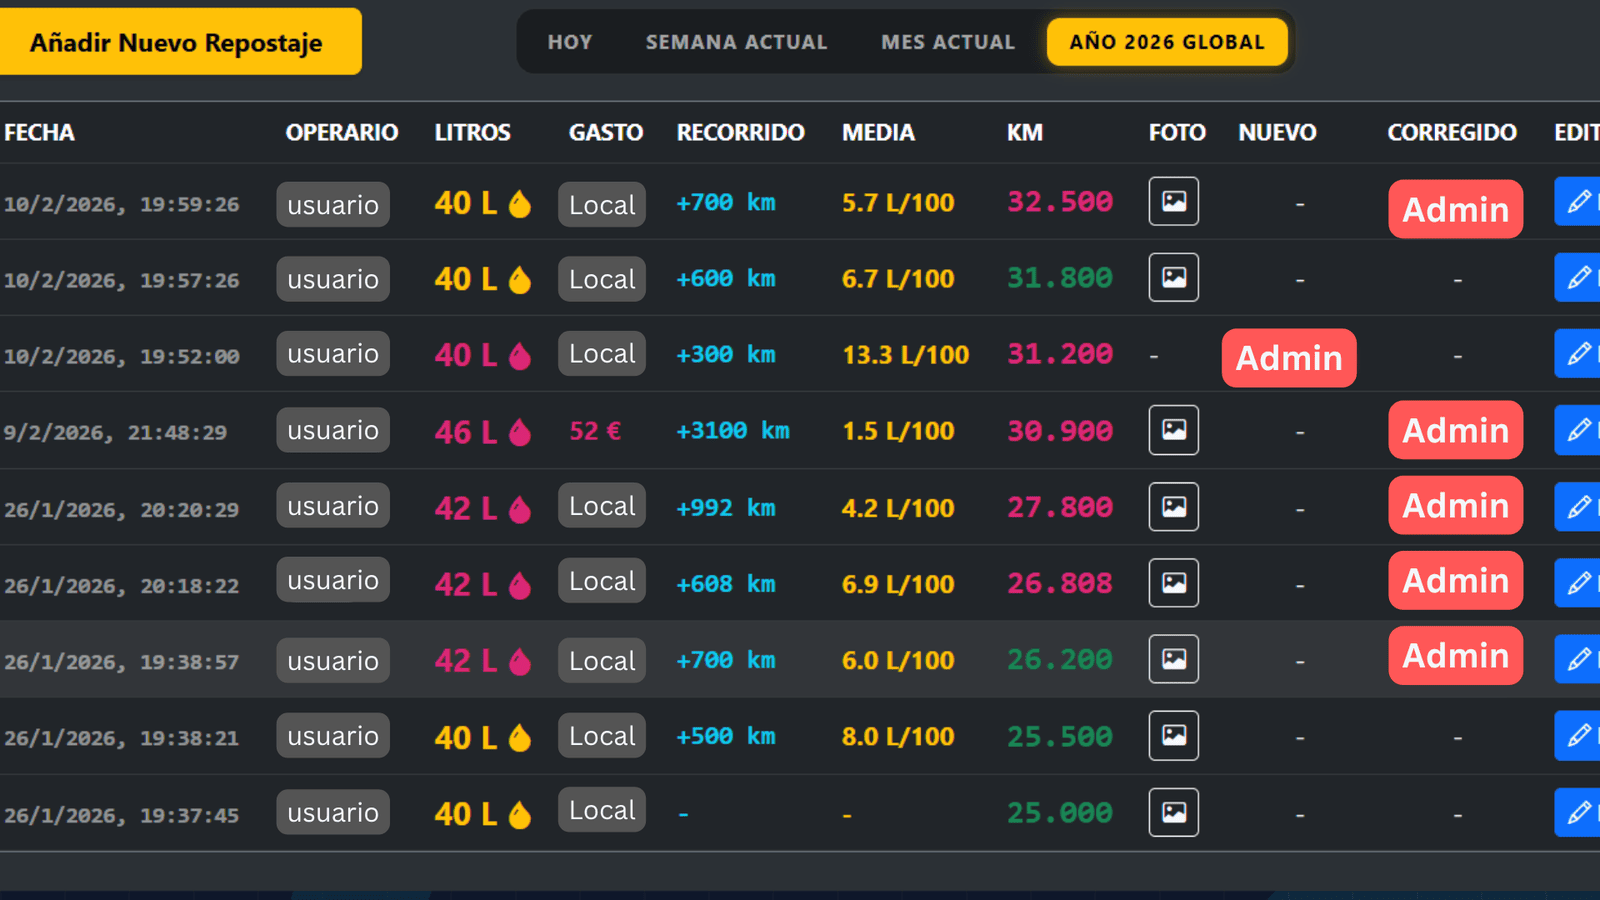Click NUEVO column header
This screenshot has width=1600, height=900.
[1278, 132]
